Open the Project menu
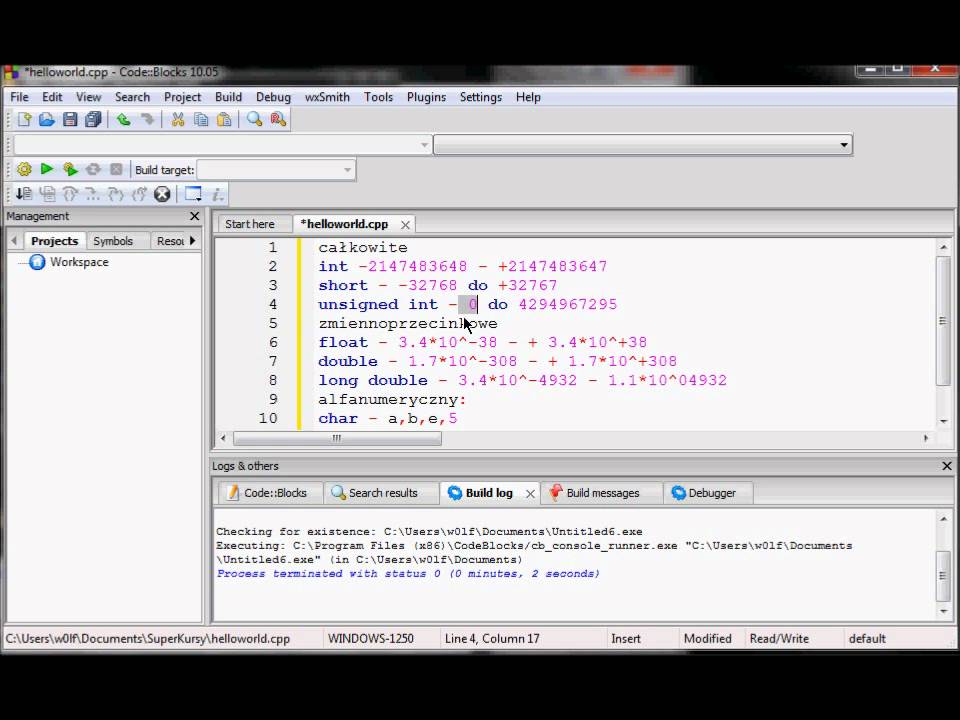 (x=182, y=97)
